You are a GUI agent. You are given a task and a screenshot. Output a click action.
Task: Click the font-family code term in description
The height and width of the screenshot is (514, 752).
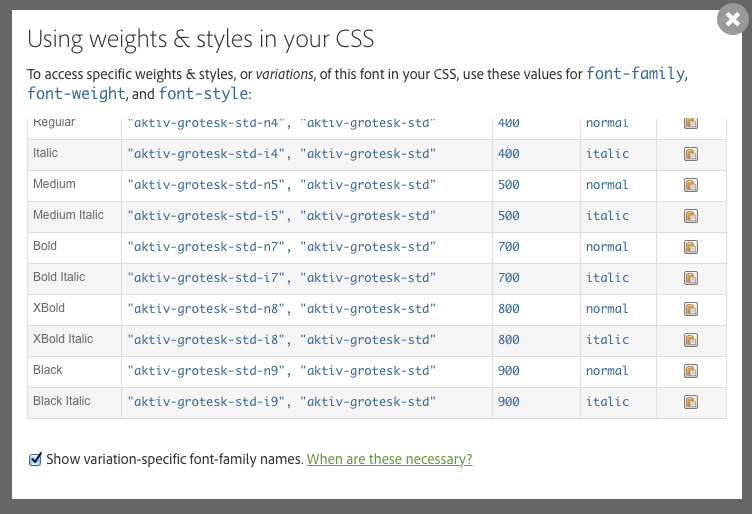(x=635, y=74)
